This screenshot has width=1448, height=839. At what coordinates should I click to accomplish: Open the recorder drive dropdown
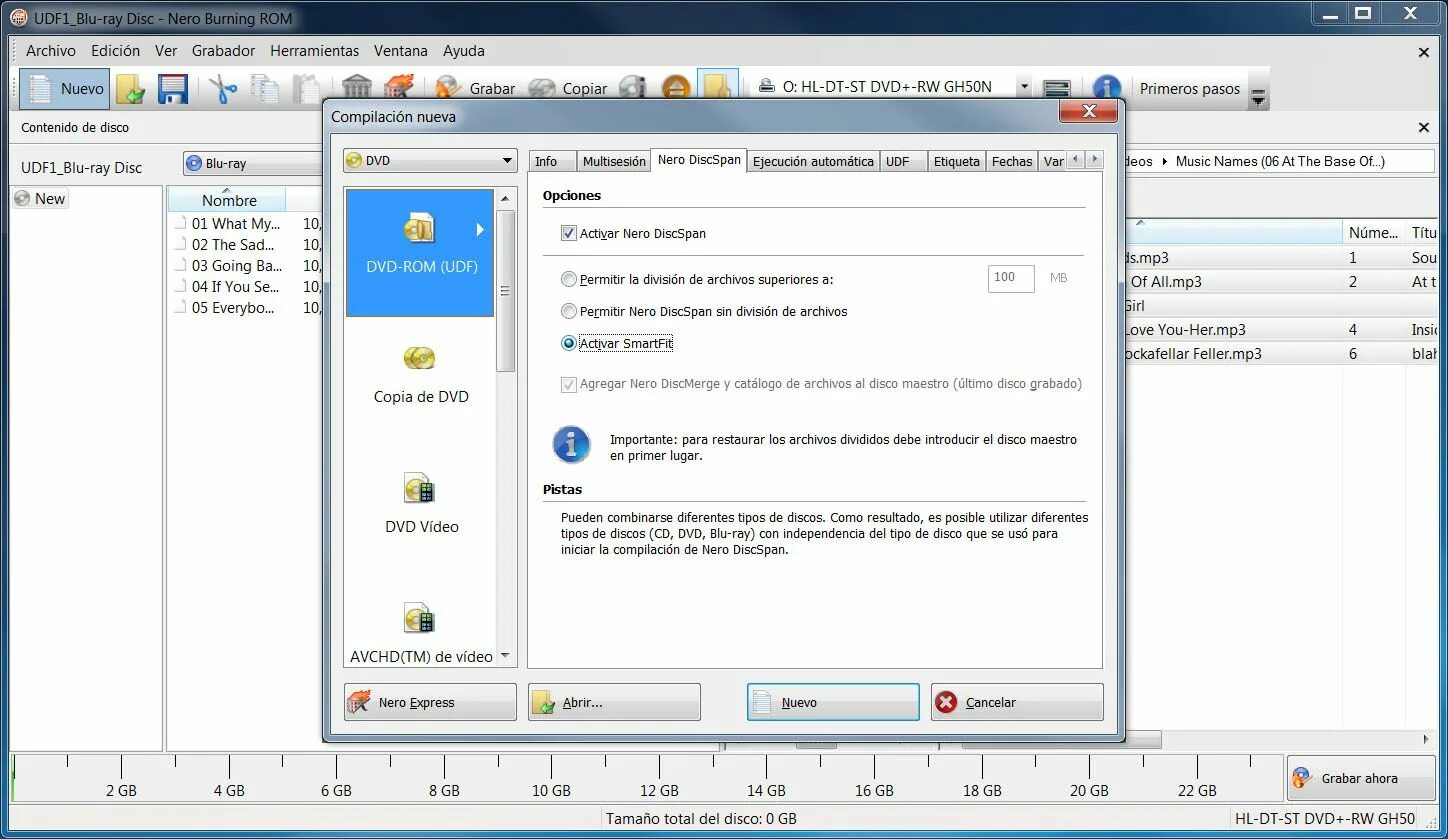pyautogui.click(x=1024, y=87)
